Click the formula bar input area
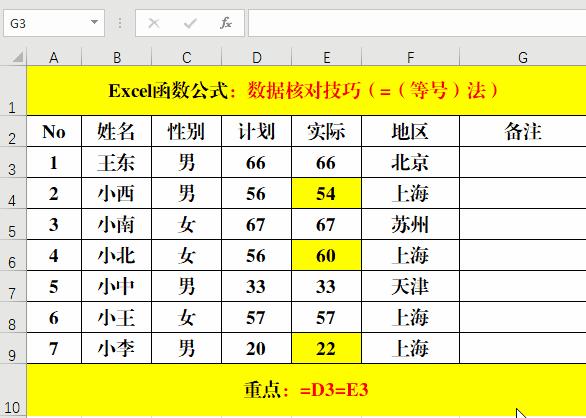Viewport: 586px width, 418px height. [417, 23]
